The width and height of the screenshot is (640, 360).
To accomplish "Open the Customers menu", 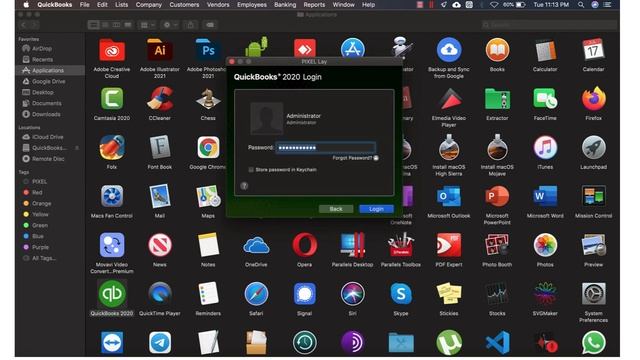I will click(184, 5).
